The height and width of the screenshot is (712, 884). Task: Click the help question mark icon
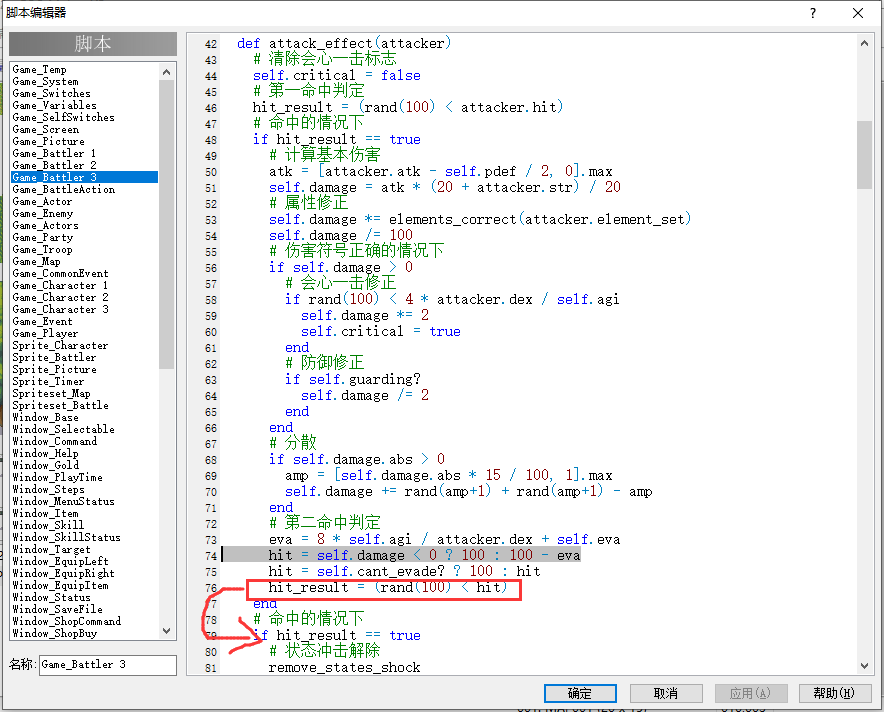(812, 13)
